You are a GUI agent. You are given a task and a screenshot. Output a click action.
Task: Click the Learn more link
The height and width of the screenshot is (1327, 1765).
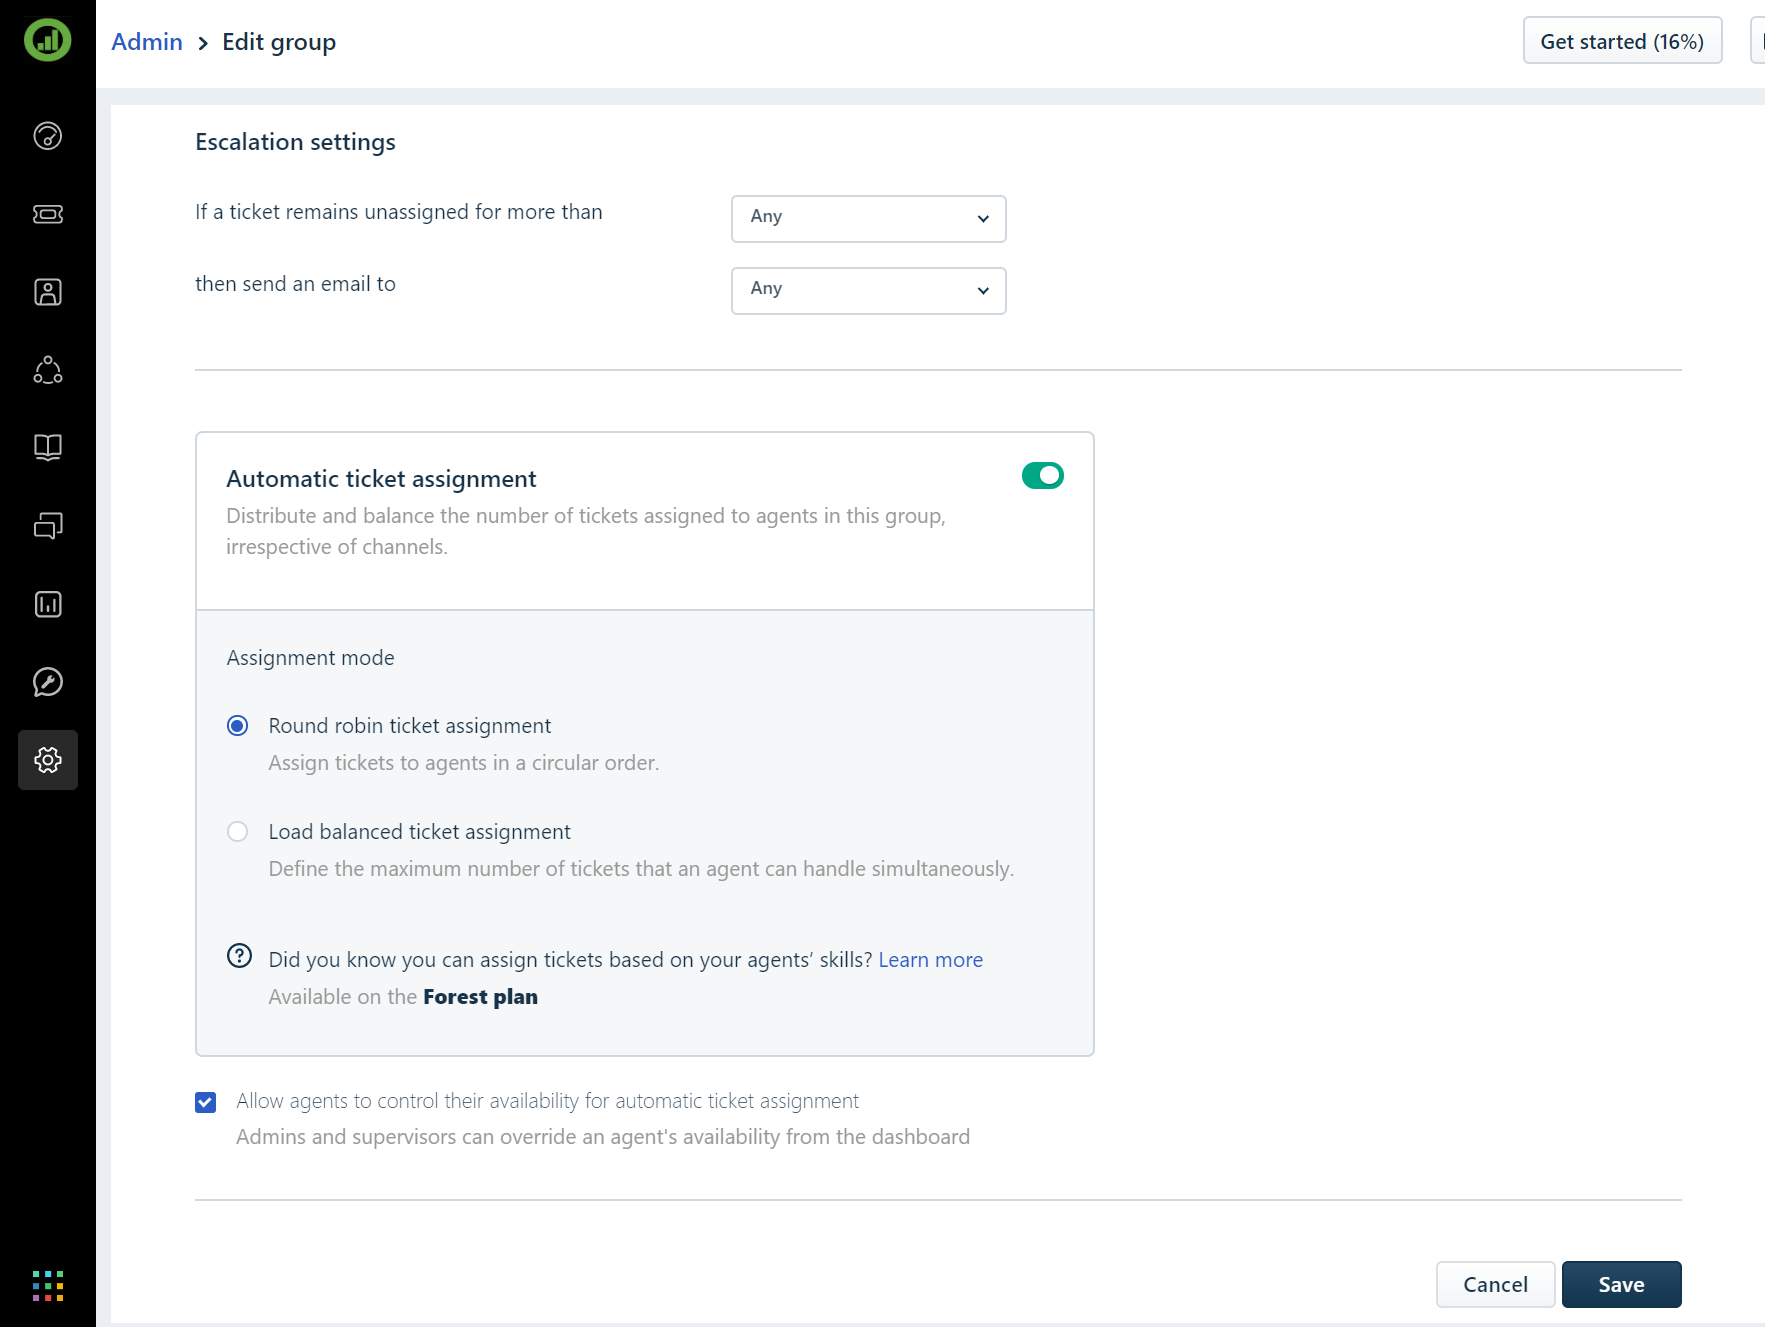coord(930,960)
